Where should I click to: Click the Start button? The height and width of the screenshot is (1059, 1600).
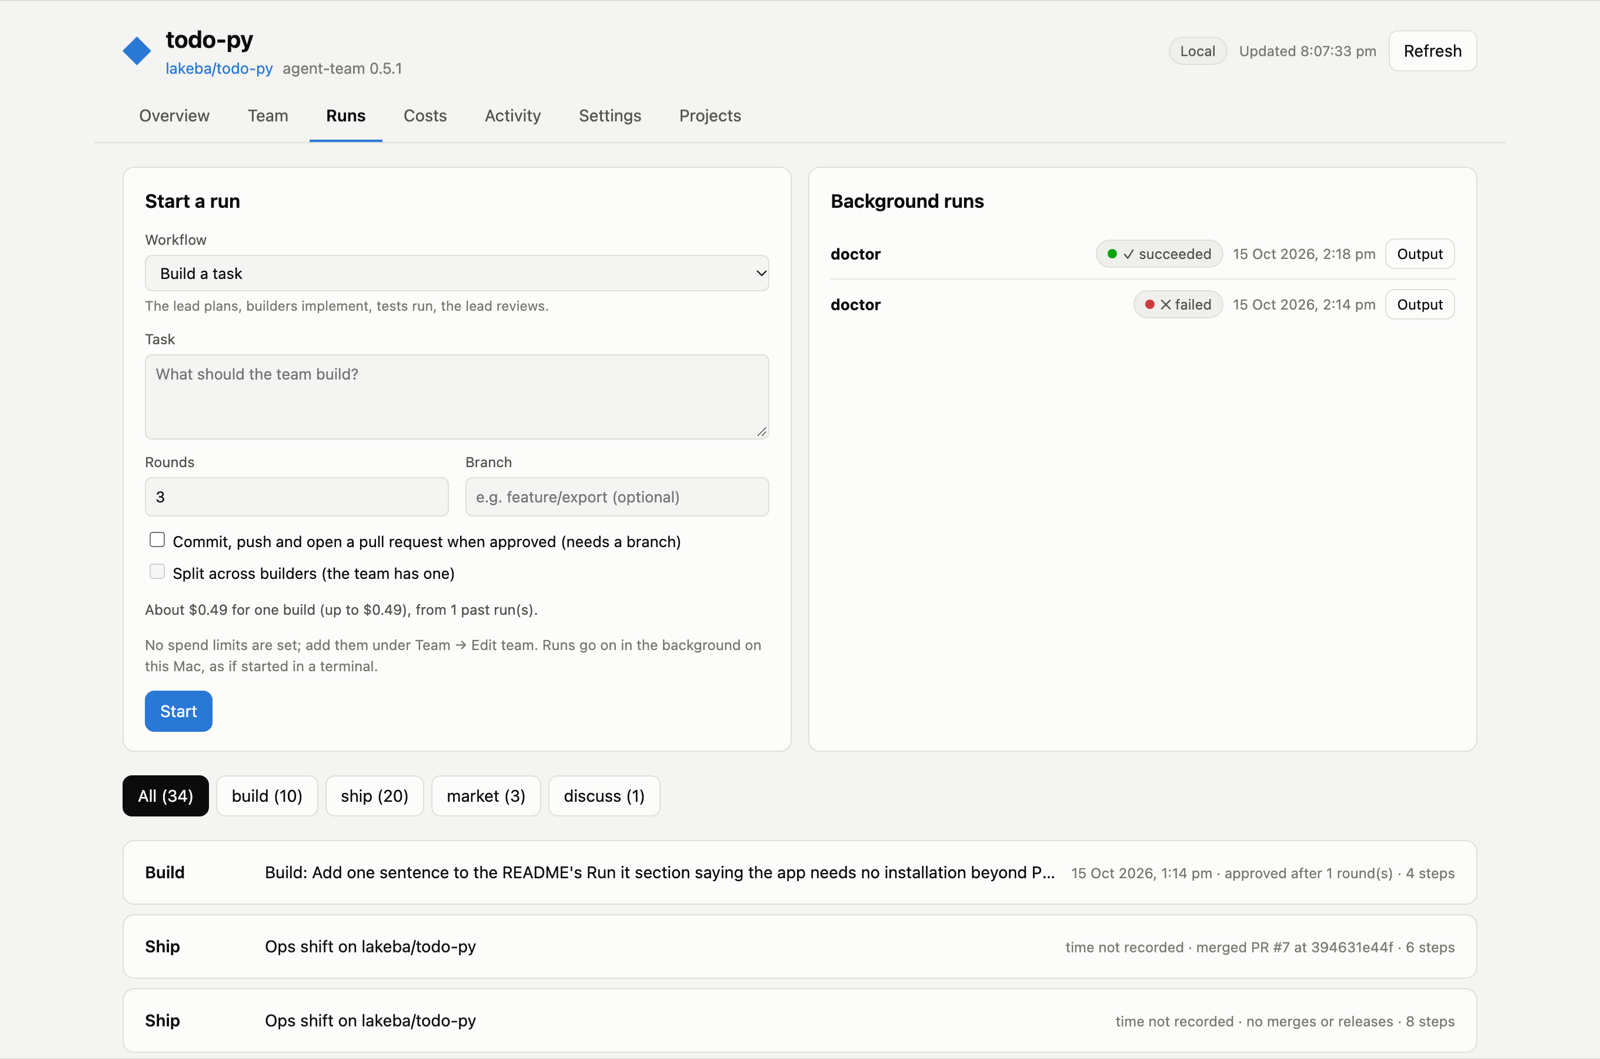click(x=179, y=711)
